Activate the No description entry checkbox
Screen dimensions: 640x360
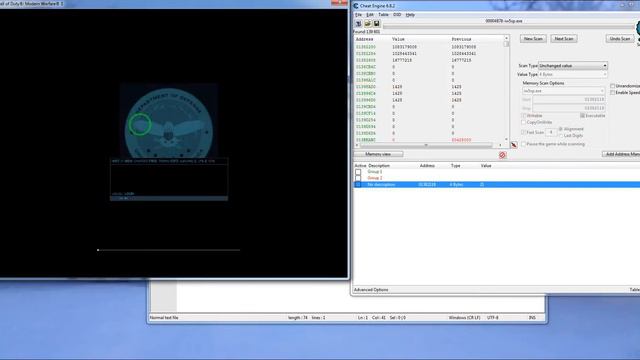click(x=358, y=185)
